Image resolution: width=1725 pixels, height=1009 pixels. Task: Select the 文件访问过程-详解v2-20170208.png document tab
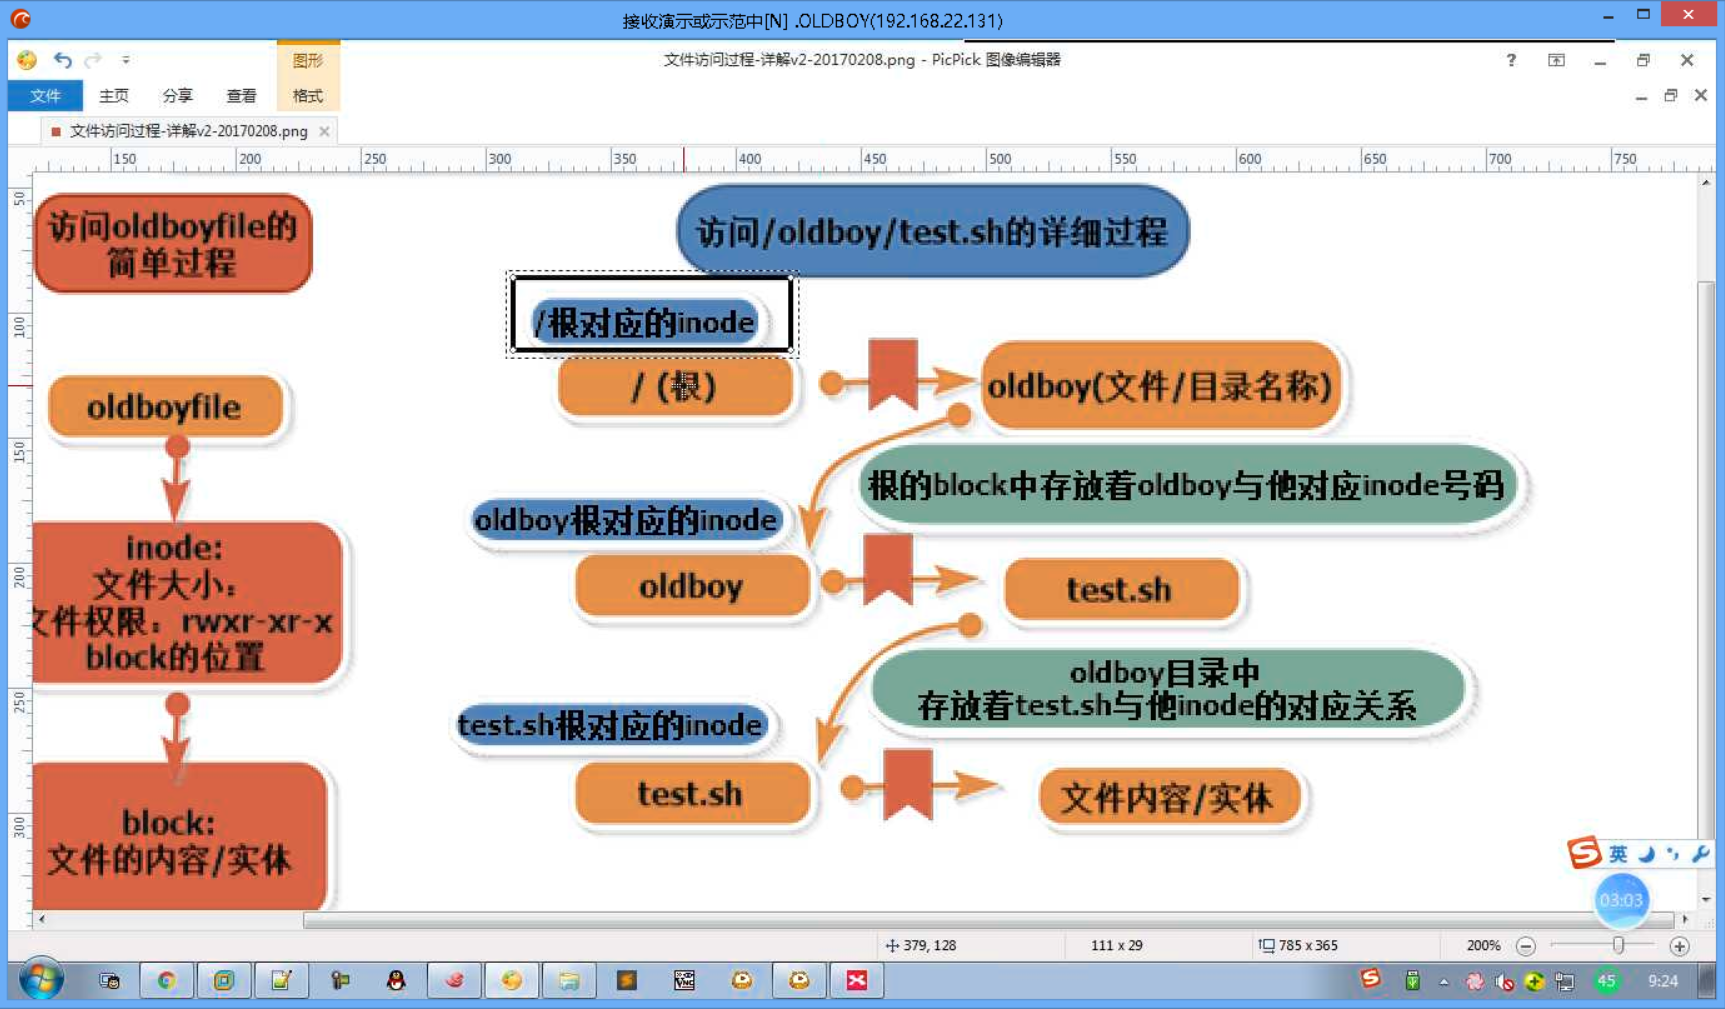pos(188,131)
